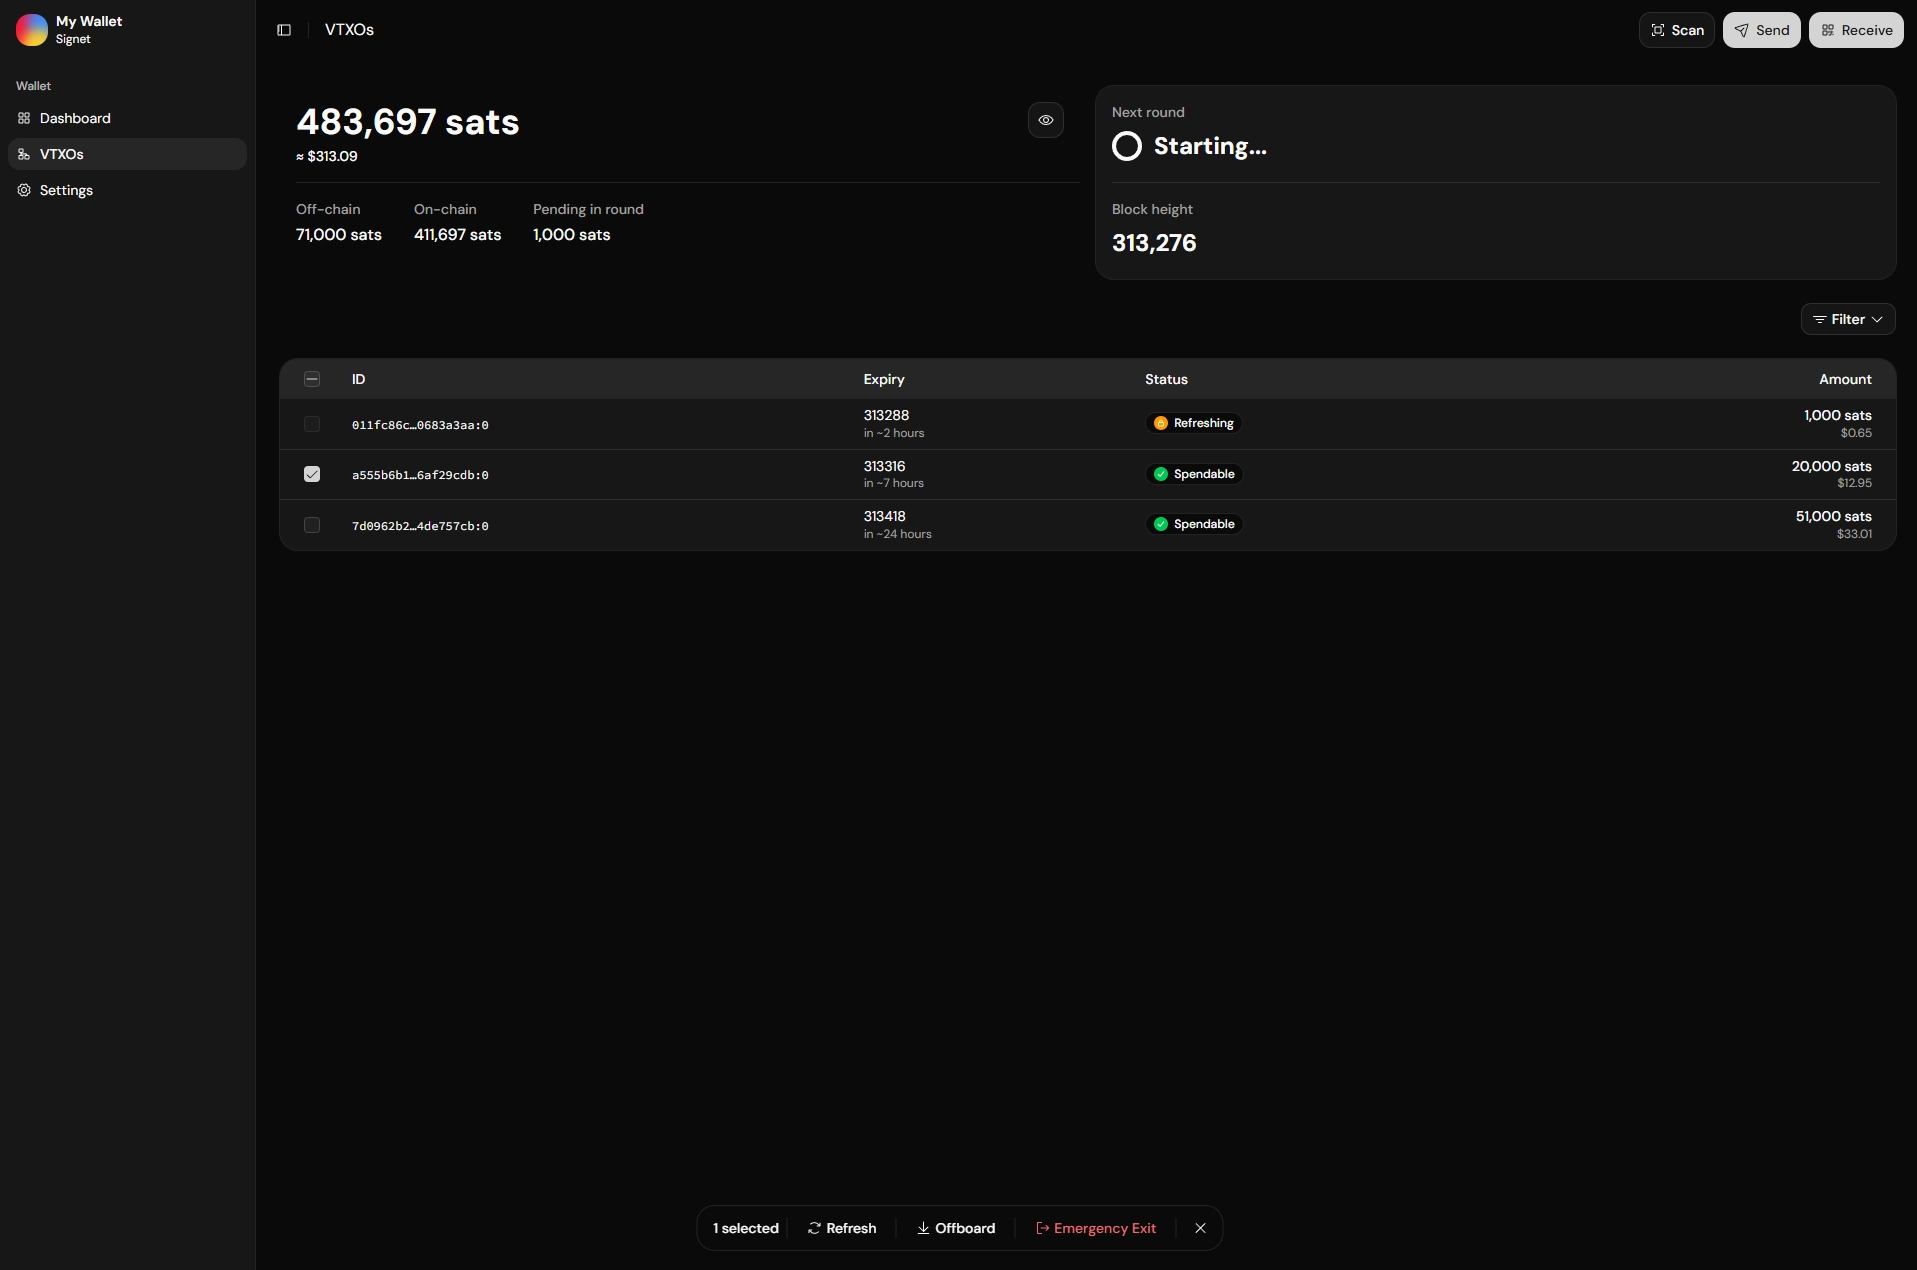Click expiry value 313288
The height and width of the screenshot is (1270, 1917).
click(886, 415)
